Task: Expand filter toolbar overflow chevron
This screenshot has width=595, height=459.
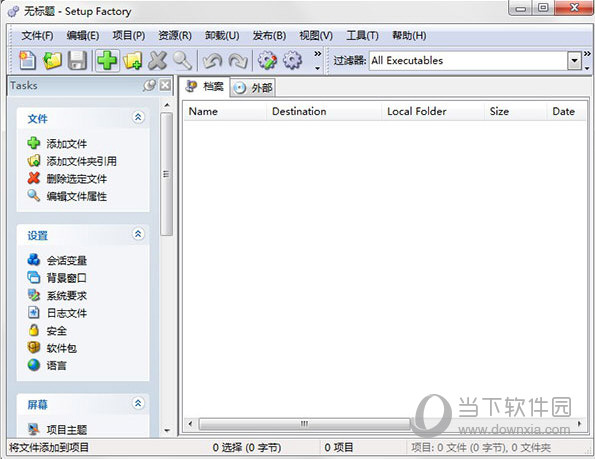Action: pyautogui.click(x=587, y=61)
